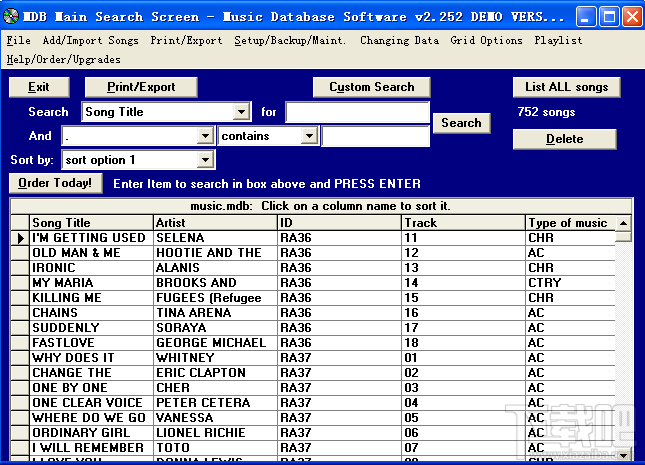Select song cell WHY DOES IT
Image resolution: width=645 pixels, height=465 pixels.
[x=91, y=358]
